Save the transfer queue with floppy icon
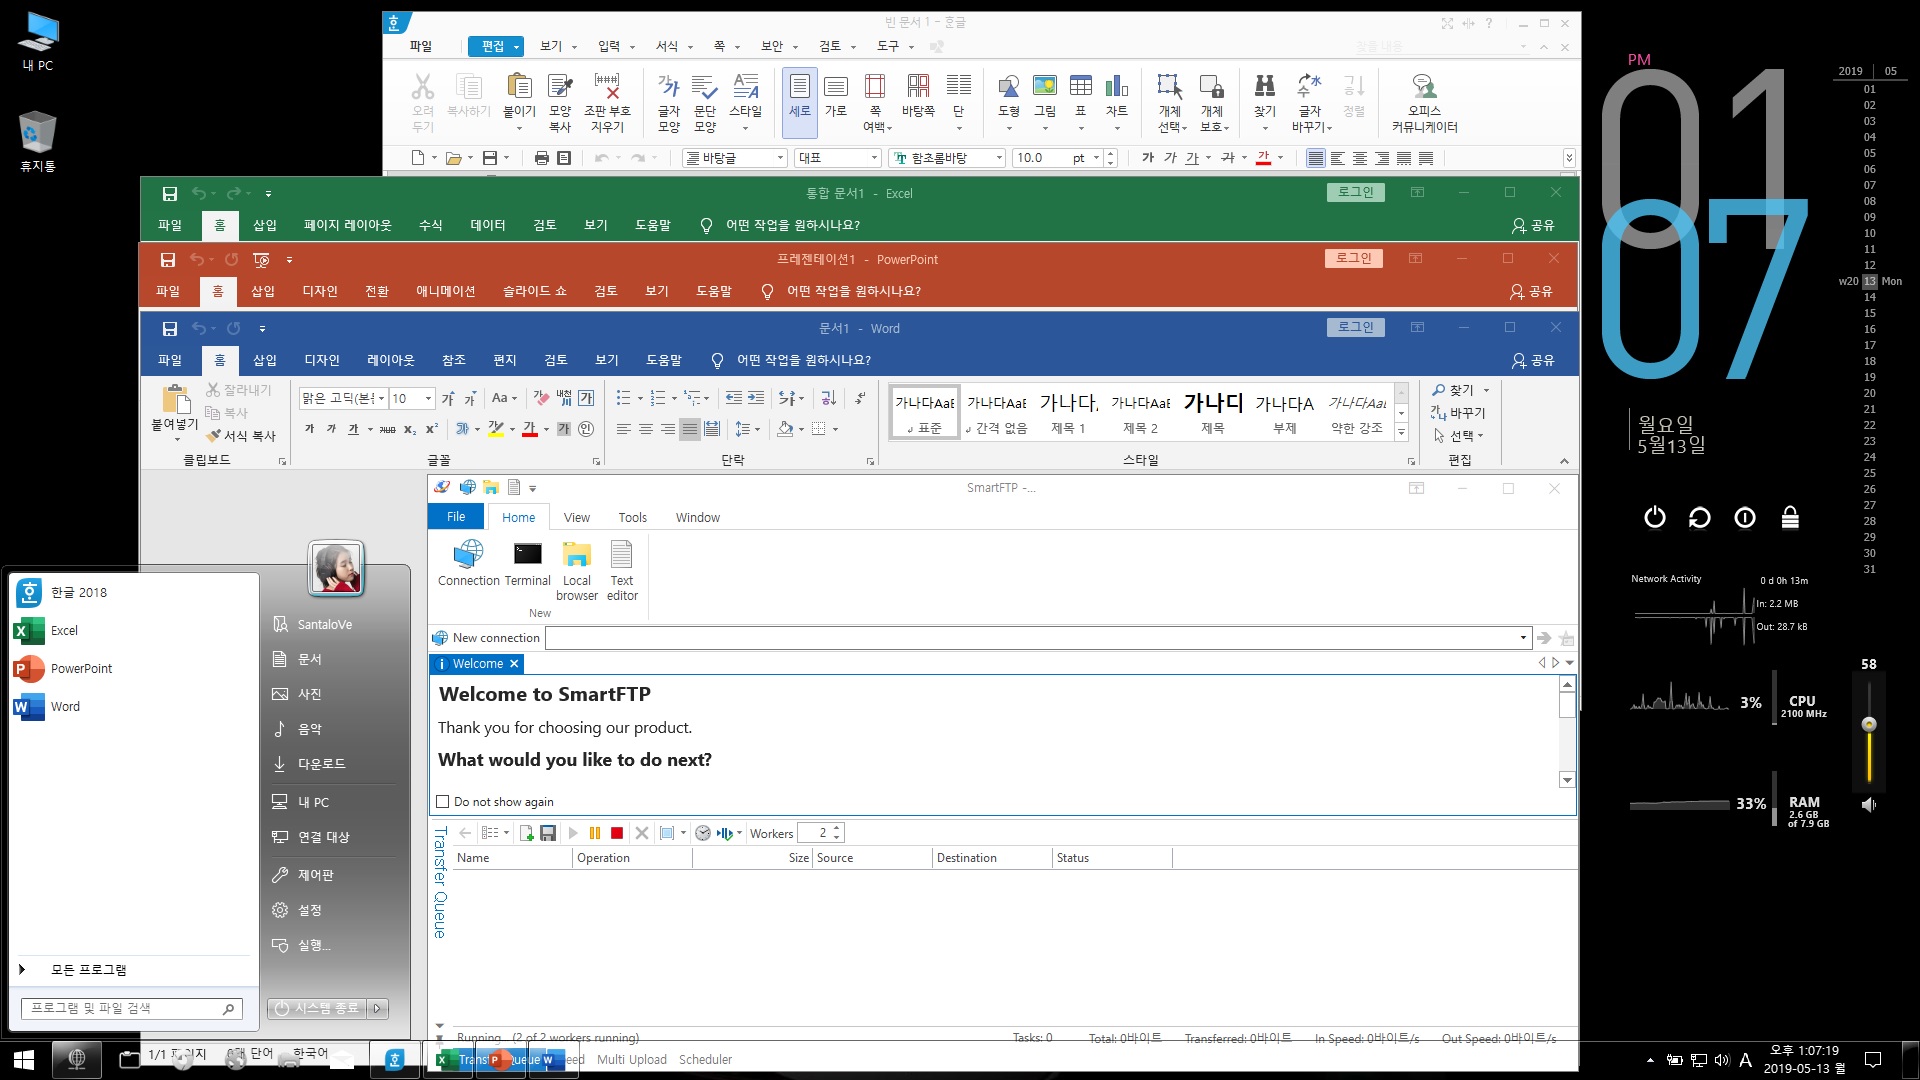This screenshot has height=1080, width=1920. click(x=547, y=833)
